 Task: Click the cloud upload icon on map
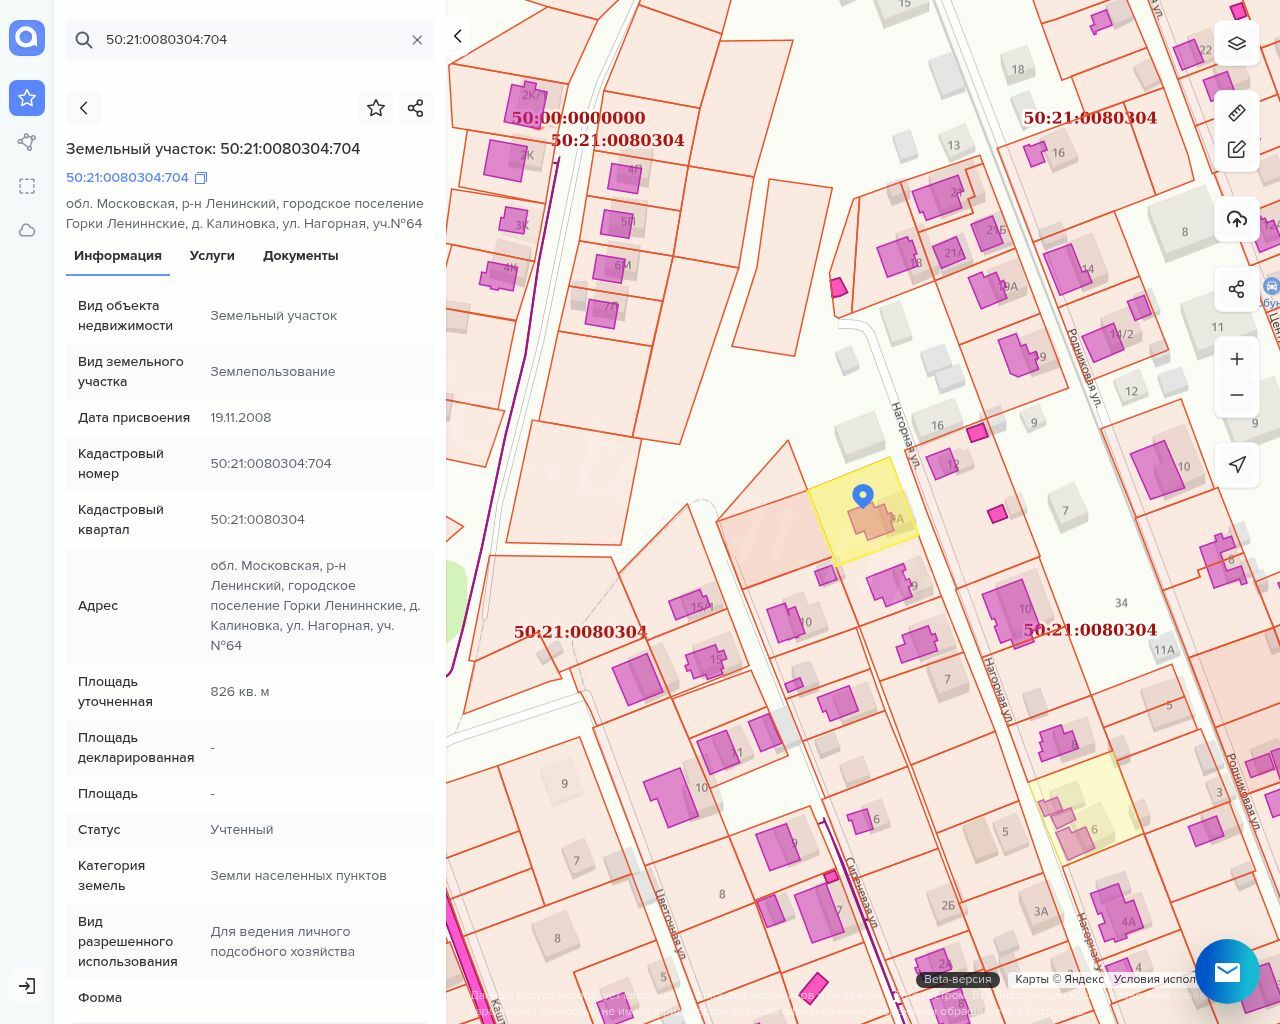coord(1236,219)
